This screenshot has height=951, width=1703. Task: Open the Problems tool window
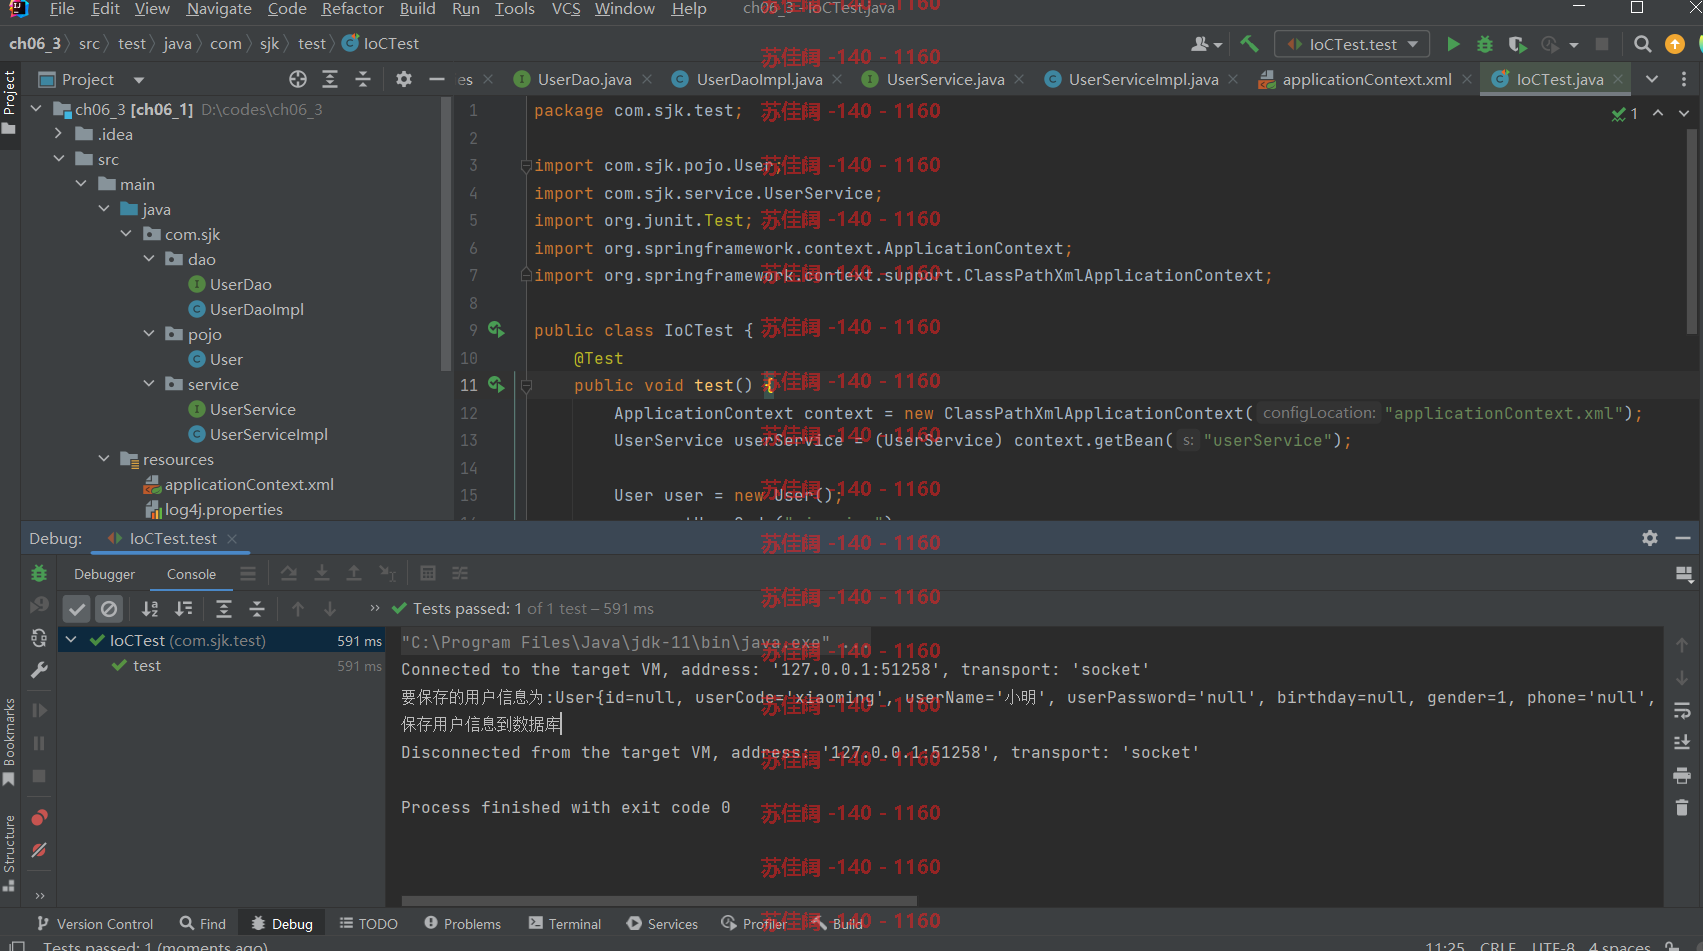pos(462,924)
